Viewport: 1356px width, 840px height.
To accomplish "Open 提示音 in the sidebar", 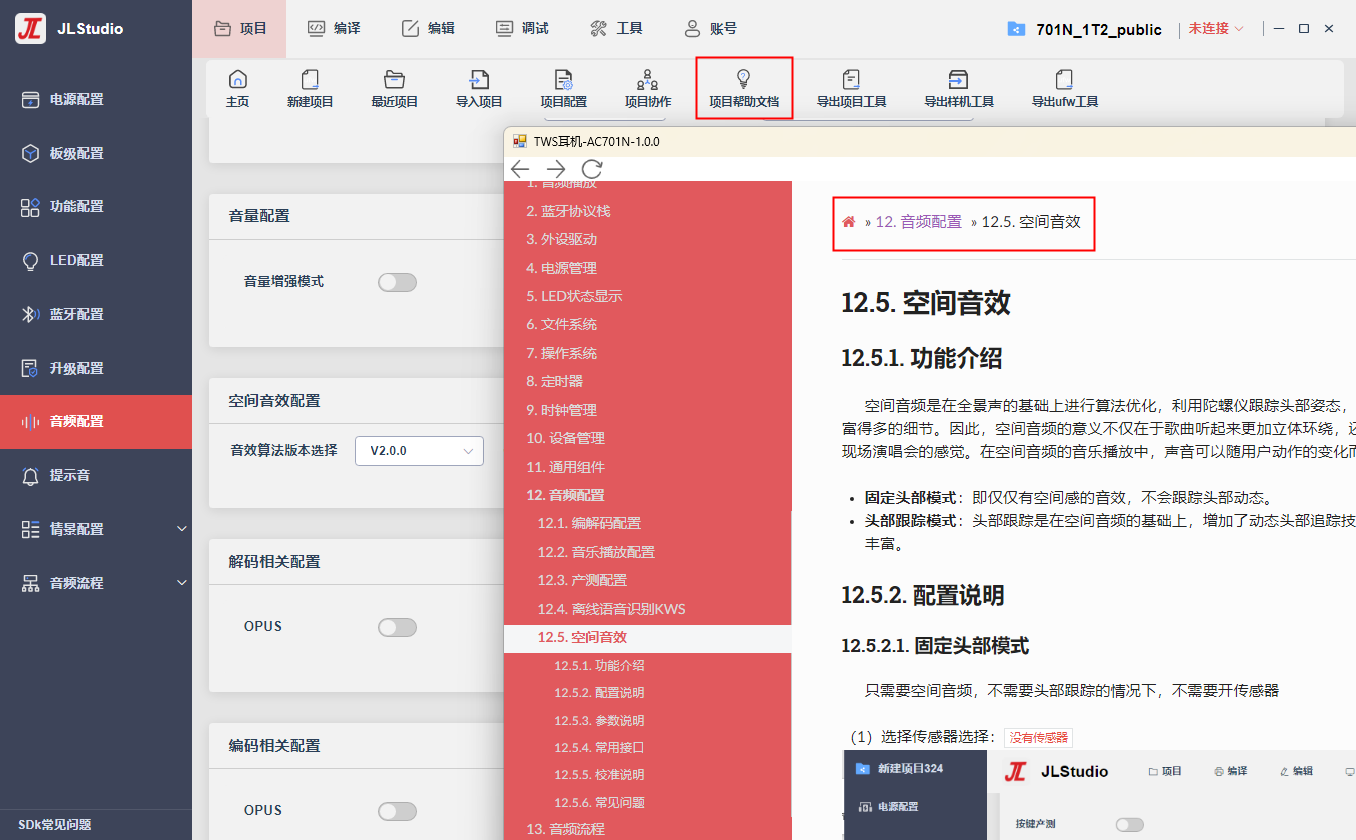I will coord(96,475).
